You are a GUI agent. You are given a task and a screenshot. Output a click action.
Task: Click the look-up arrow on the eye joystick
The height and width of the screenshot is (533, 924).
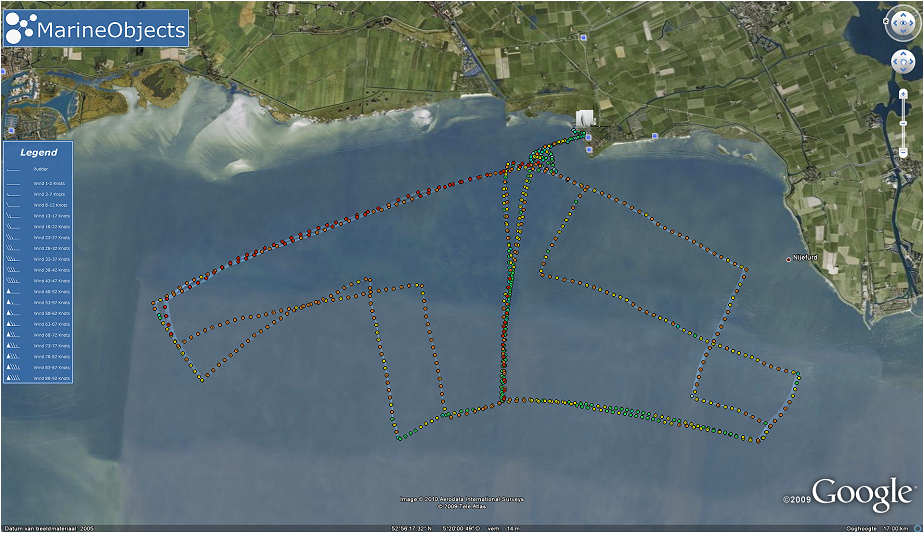[903, 15]
